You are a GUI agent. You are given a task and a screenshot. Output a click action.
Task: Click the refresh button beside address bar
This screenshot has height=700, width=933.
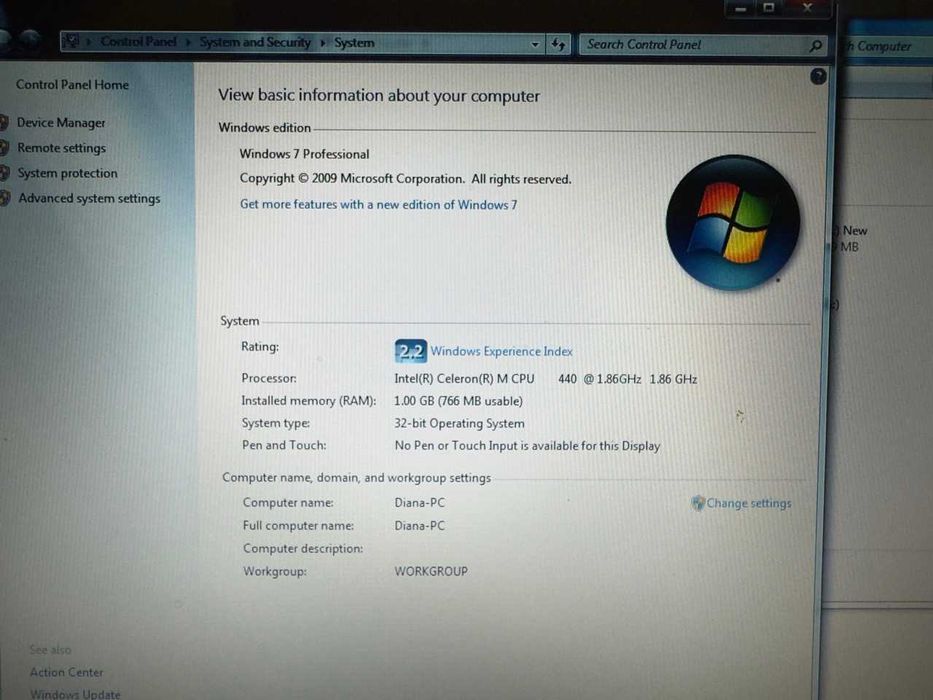click(x=558, y=44)
